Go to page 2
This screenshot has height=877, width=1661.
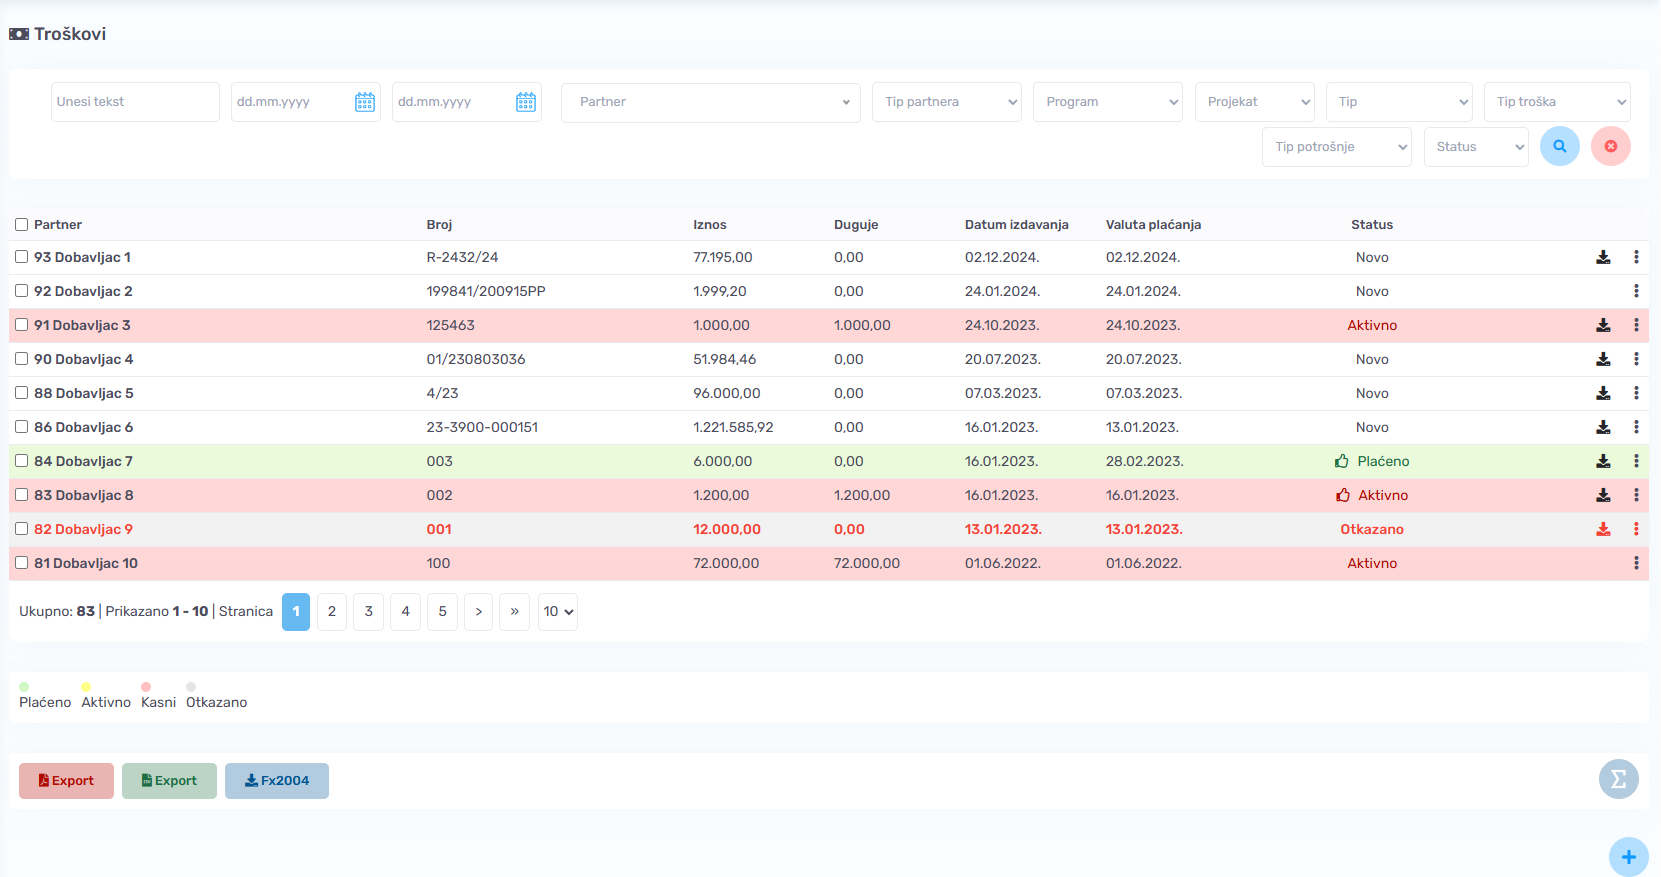pos(332,611)
